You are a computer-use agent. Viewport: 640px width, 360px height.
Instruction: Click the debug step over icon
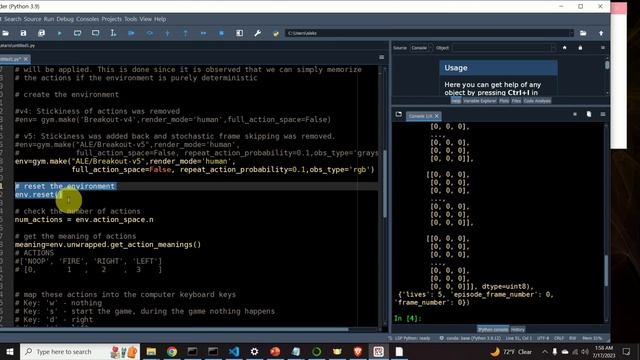tap(149, 33)
